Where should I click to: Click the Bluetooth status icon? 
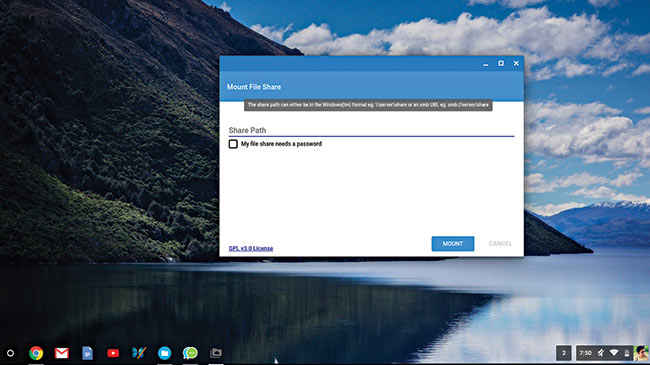[x=601, y=353]
